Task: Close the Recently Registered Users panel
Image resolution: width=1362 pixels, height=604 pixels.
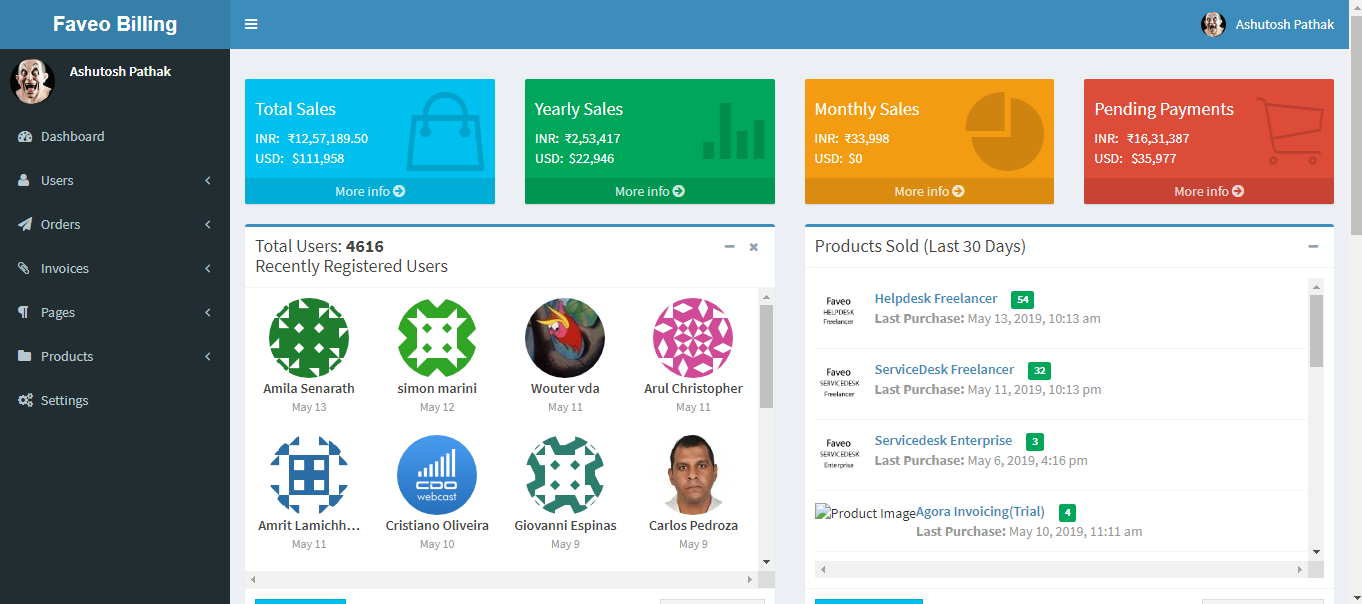Action: tap(754, 247)
